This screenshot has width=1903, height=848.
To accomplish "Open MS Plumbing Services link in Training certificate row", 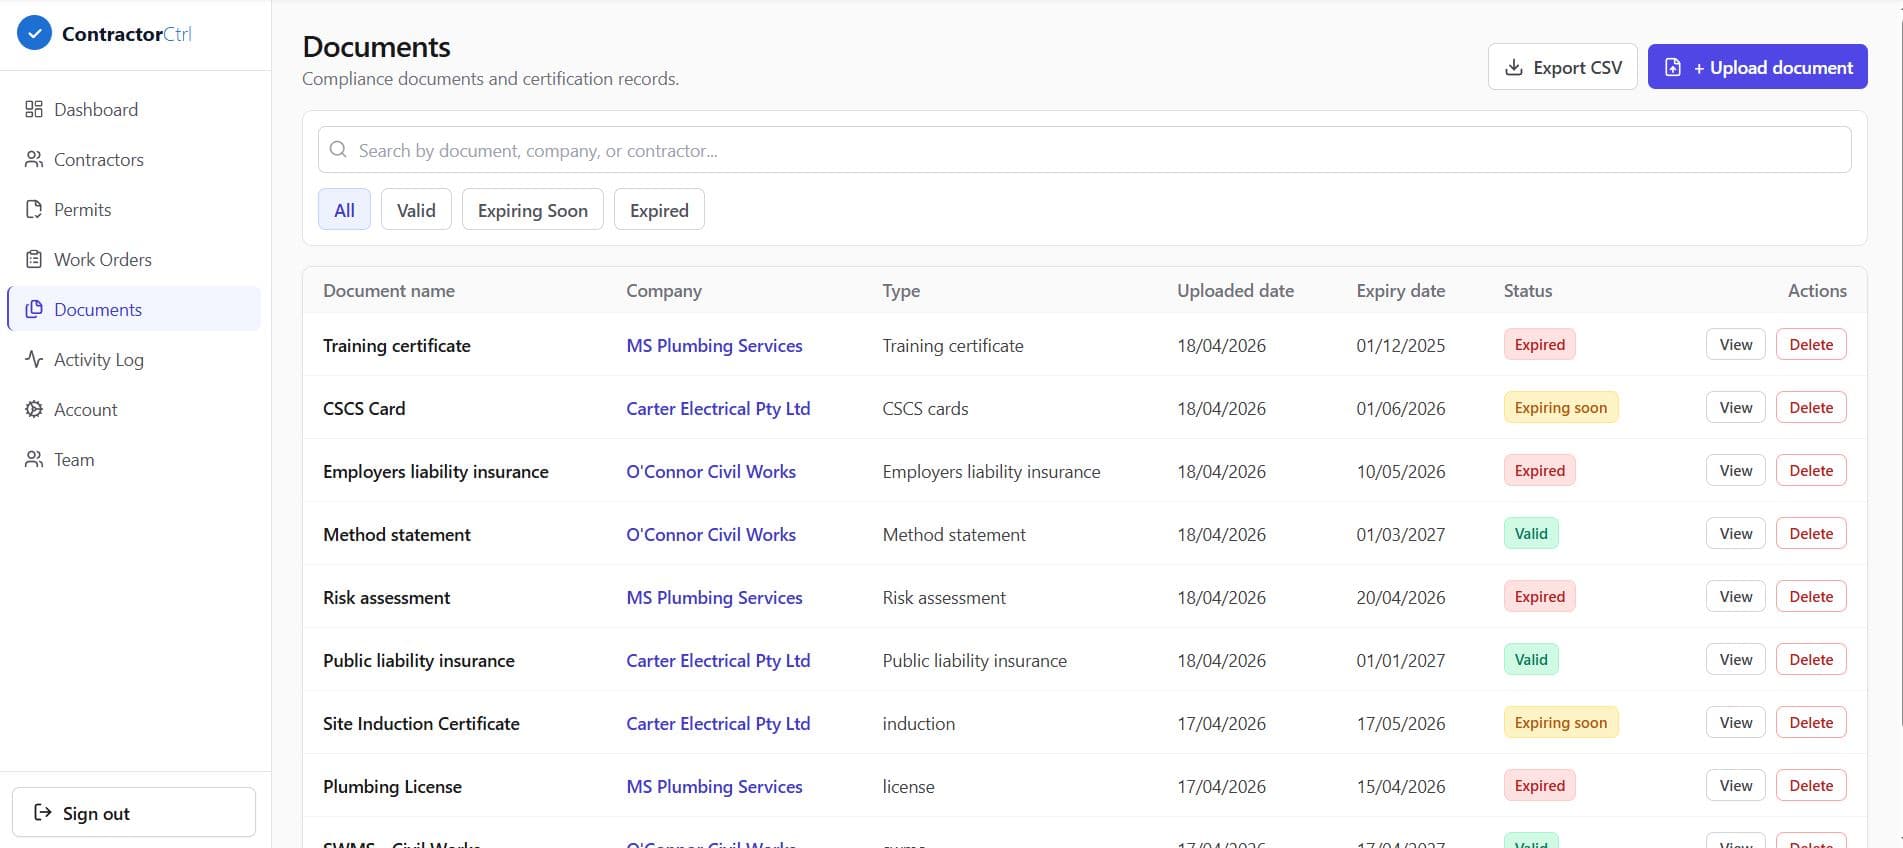I will (714, 345).
